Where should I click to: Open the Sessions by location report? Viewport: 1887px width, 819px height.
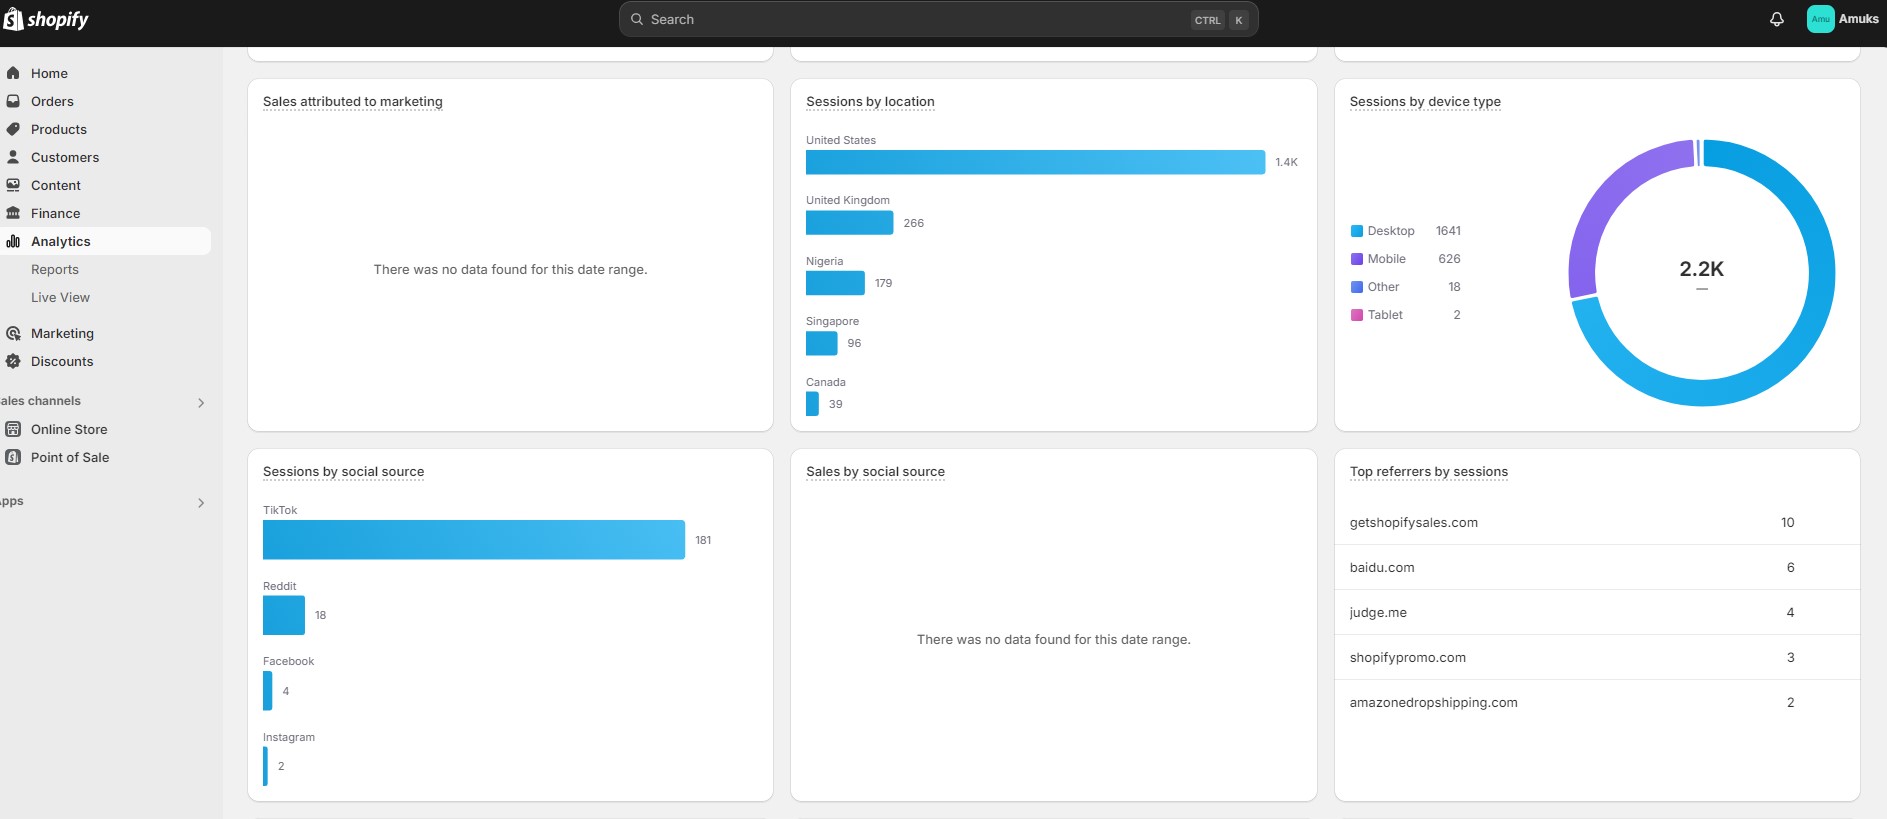(x=870, y=102)
